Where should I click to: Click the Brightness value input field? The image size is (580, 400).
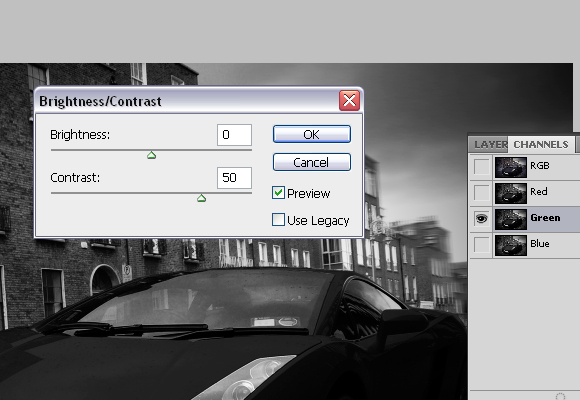point(235,135)
